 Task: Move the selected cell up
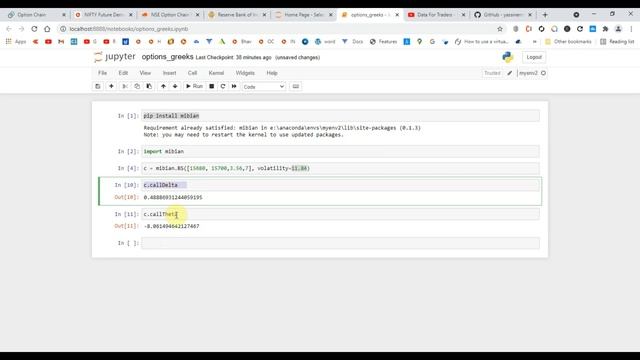tap(163, 87)
